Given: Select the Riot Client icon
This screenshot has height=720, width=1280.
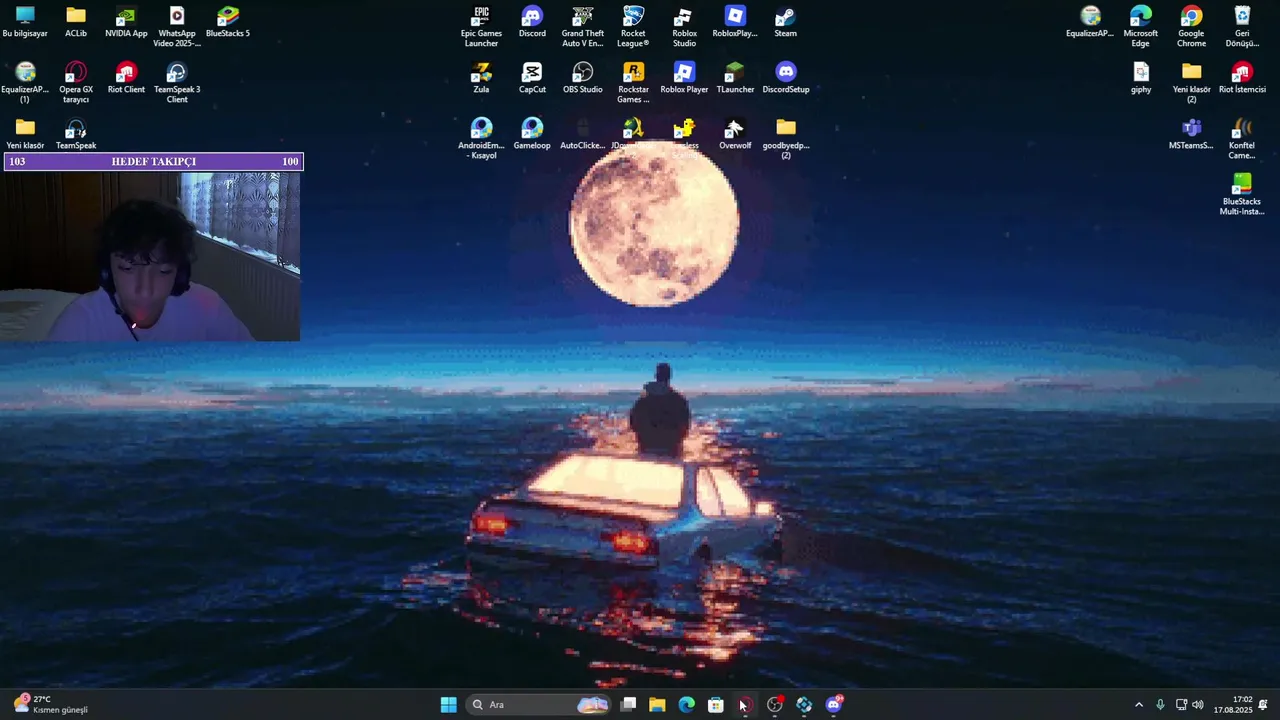Looking at the screenshot, I should [126, 78].
